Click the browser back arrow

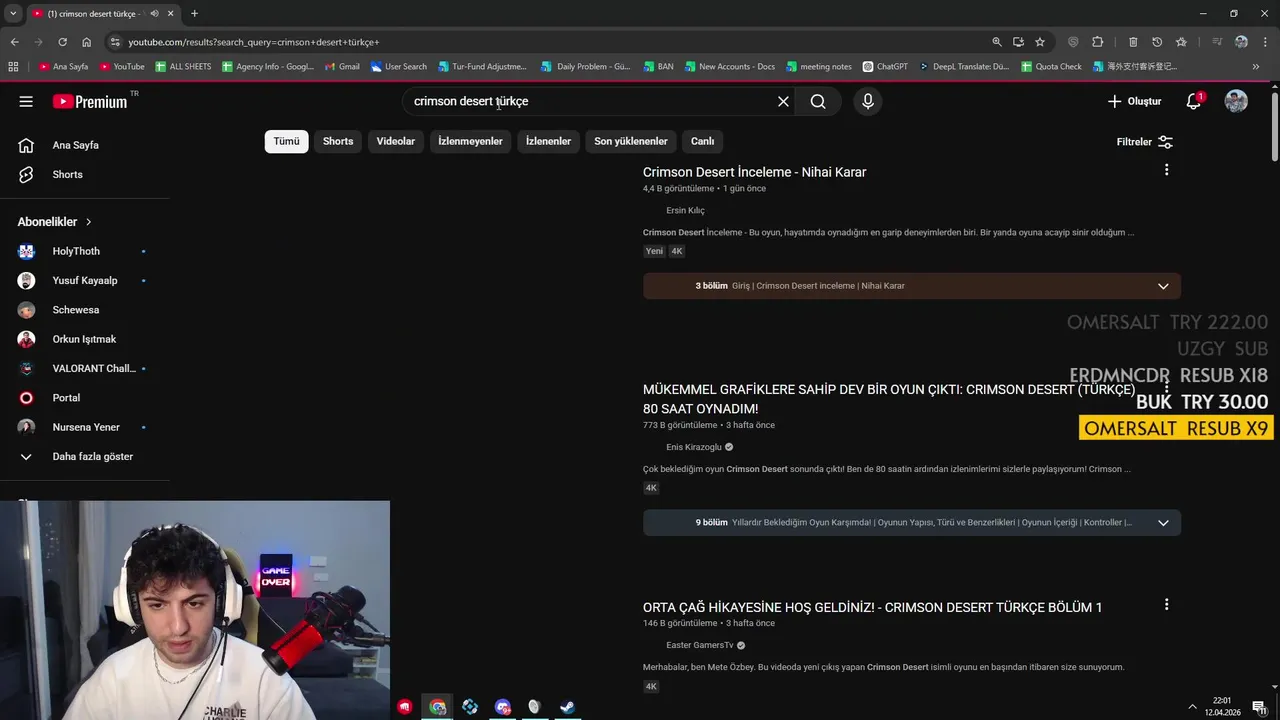point(14,42)
